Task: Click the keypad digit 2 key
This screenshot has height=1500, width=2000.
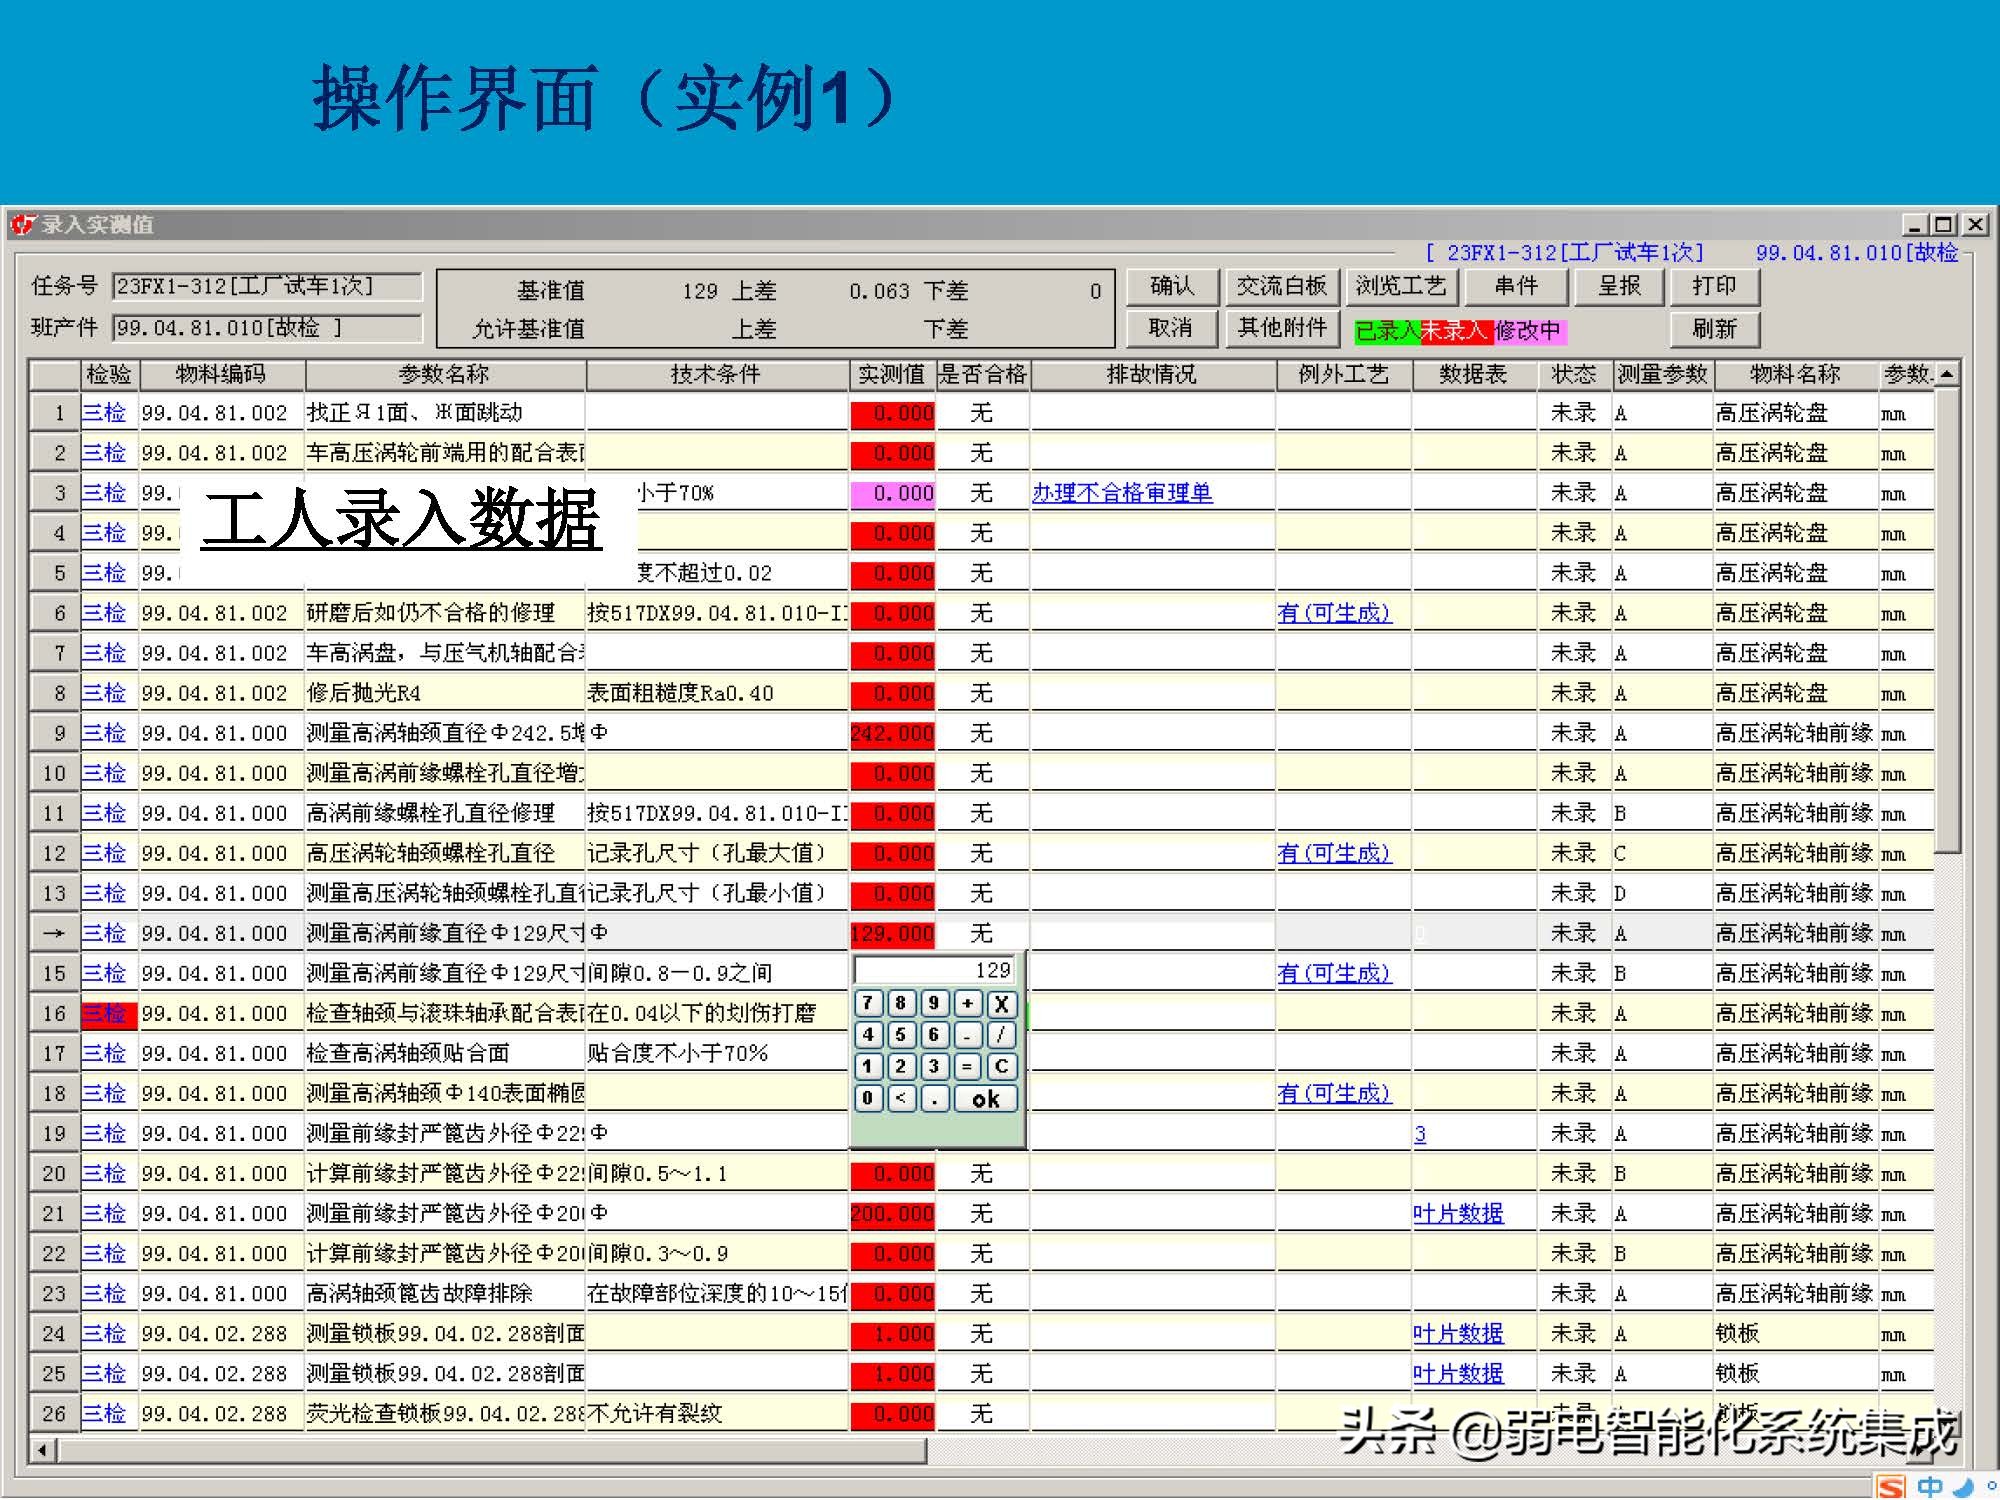Action: tap(901, 1067)
